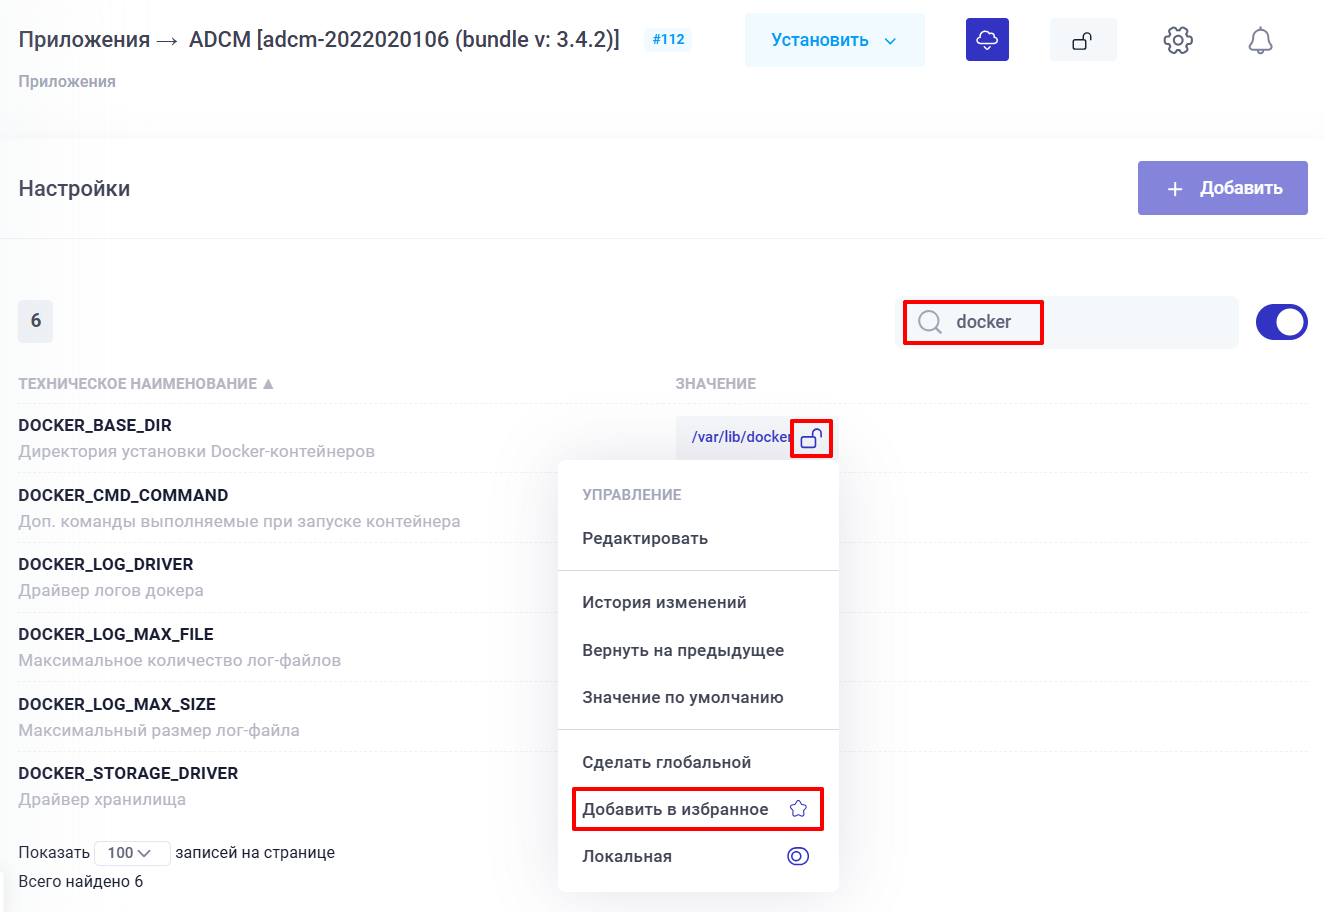Click the docker search input field
1324x912 pixels.
1090,322
